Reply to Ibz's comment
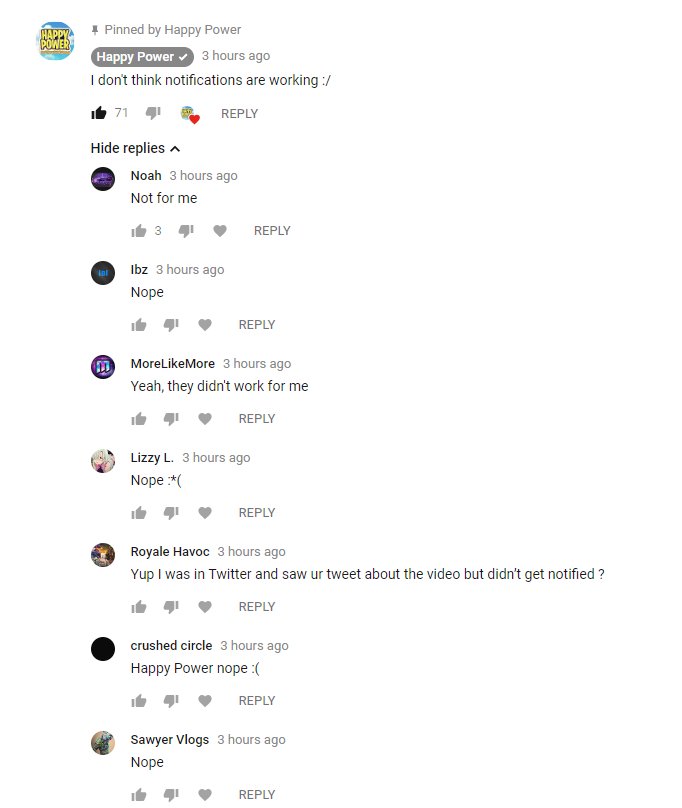This screenshot has height=808, width=682. [x=257, y=325]
